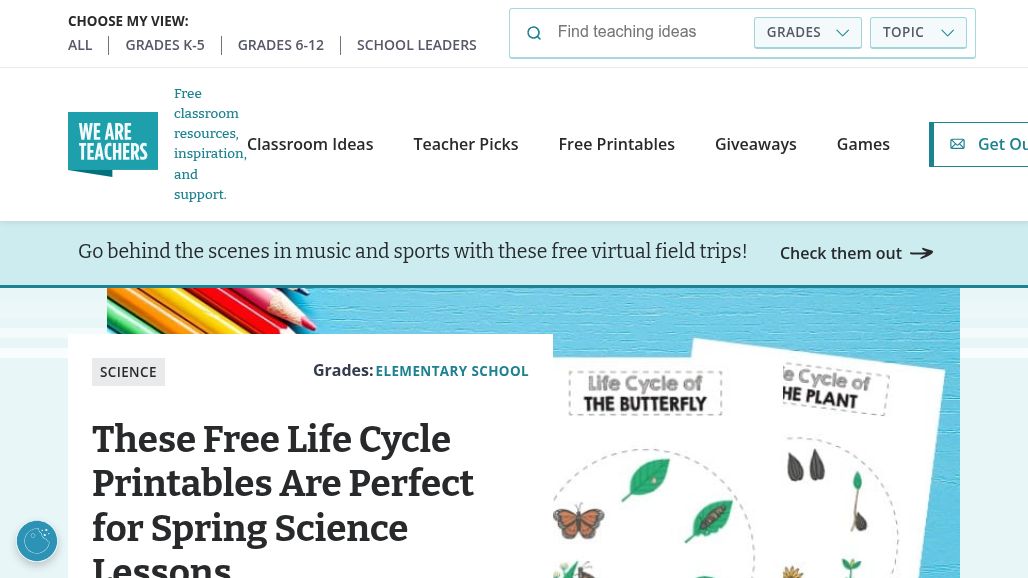This screenshot has width=1028, height=578.
Task: Switch view to Grades 6-12
Action: coord(281,45)
